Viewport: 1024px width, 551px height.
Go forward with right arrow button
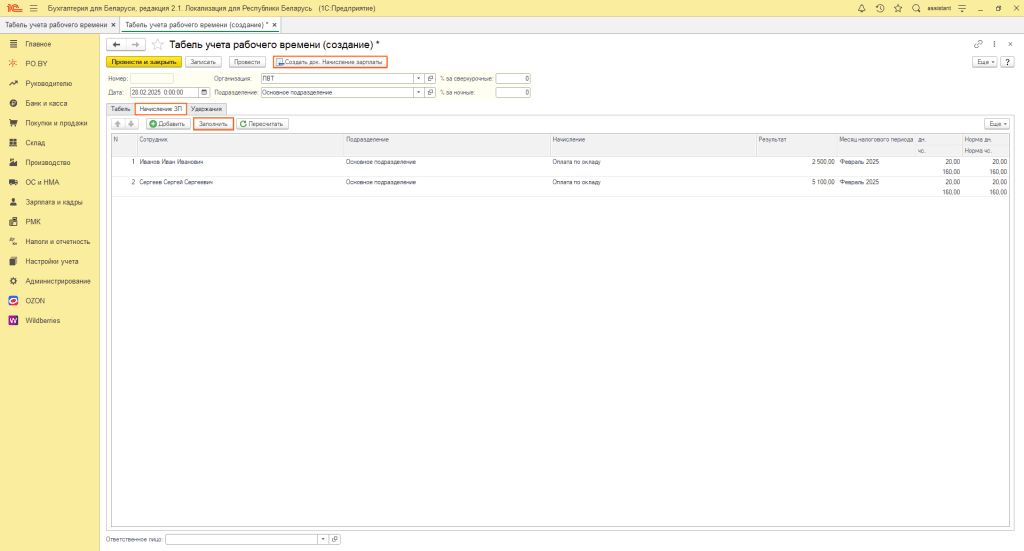pos(135,44)
